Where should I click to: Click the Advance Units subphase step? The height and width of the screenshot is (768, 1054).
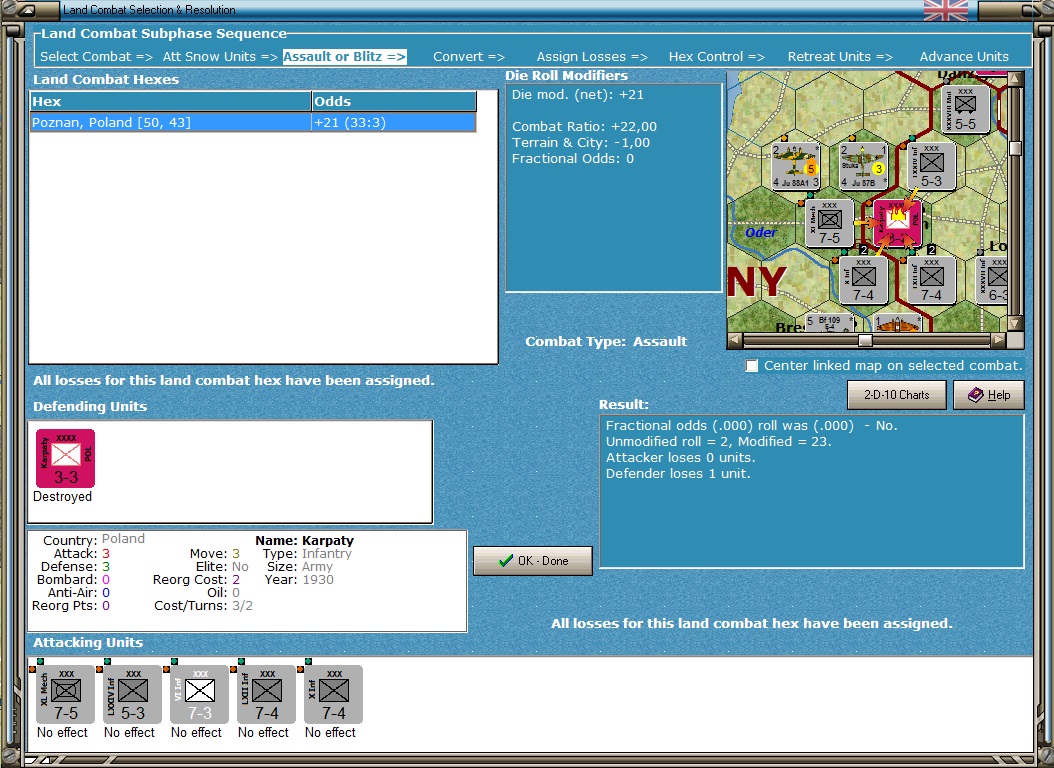click(x=964, y=56)
